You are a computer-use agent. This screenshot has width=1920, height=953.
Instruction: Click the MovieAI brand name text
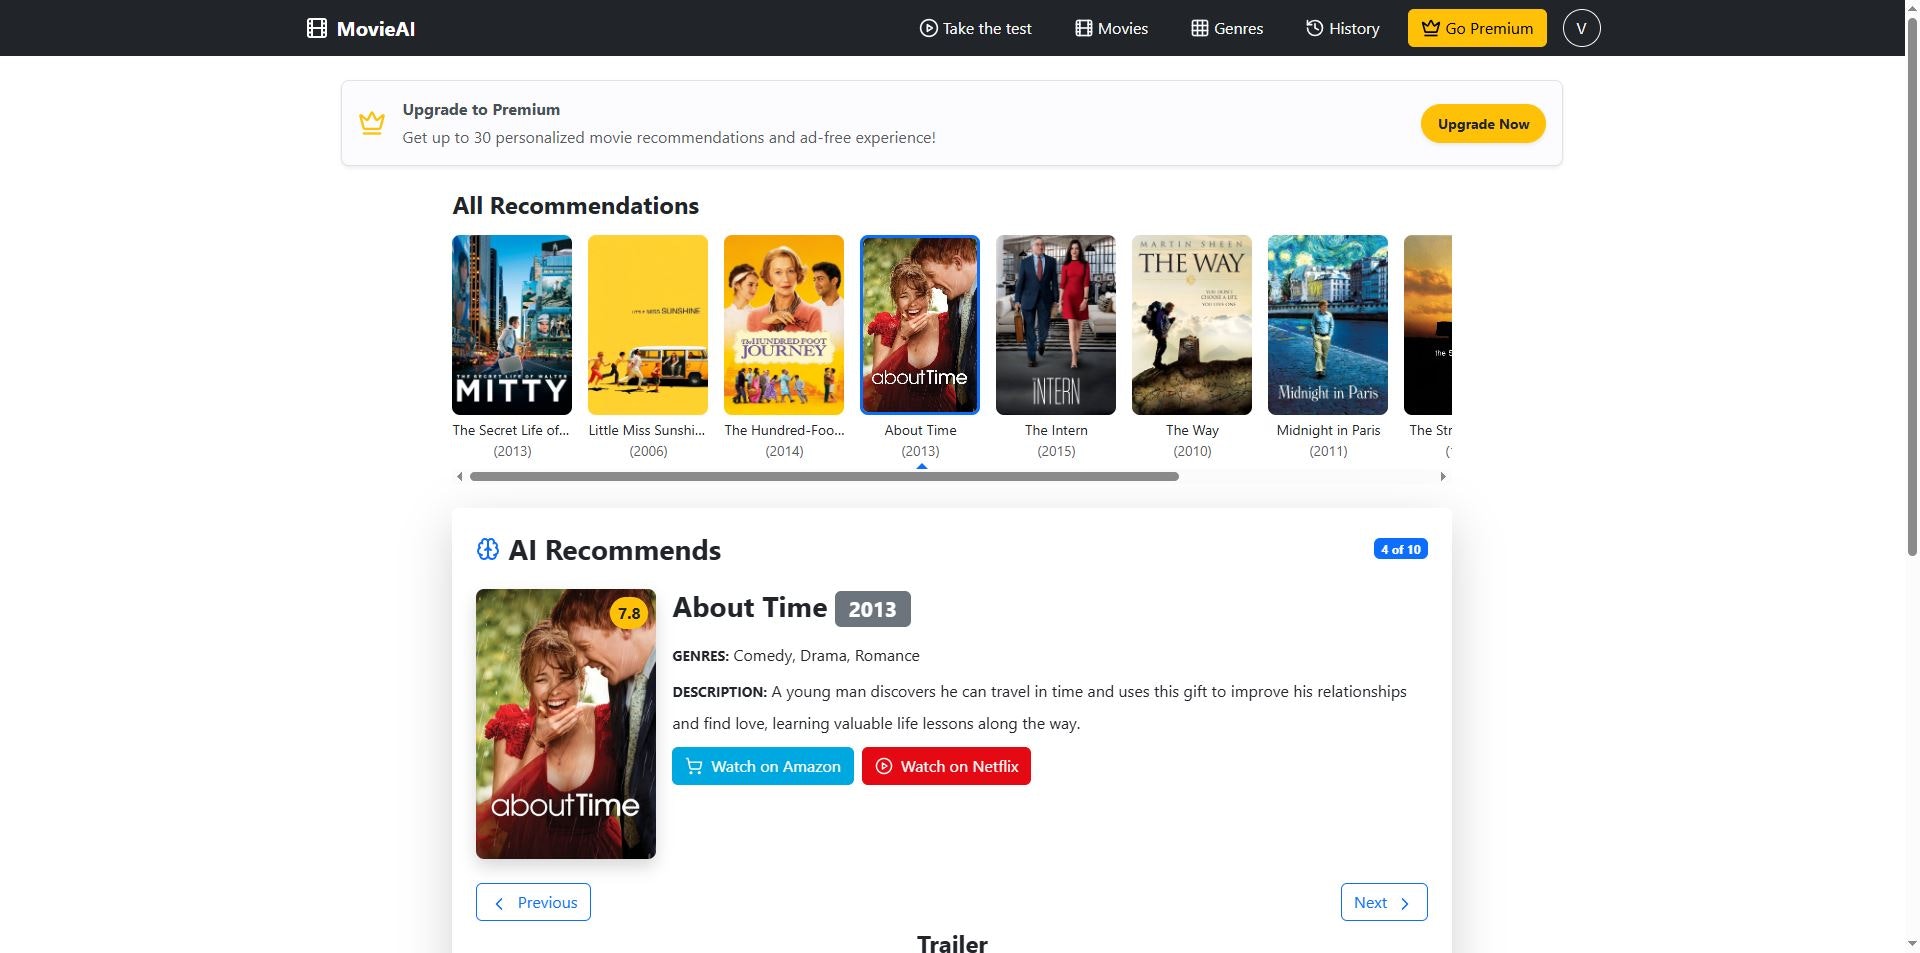(376, 29)
